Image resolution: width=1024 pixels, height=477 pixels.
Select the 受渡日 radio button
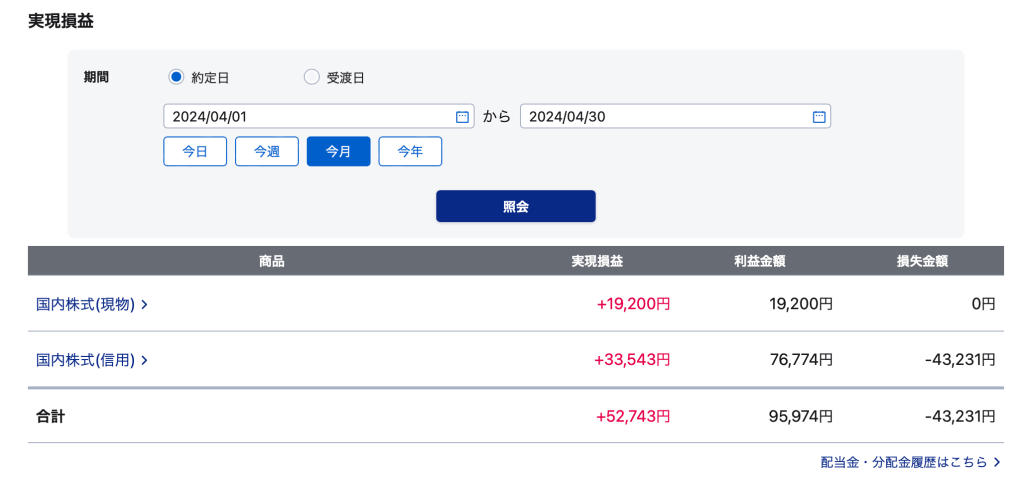tap(311, 77)
